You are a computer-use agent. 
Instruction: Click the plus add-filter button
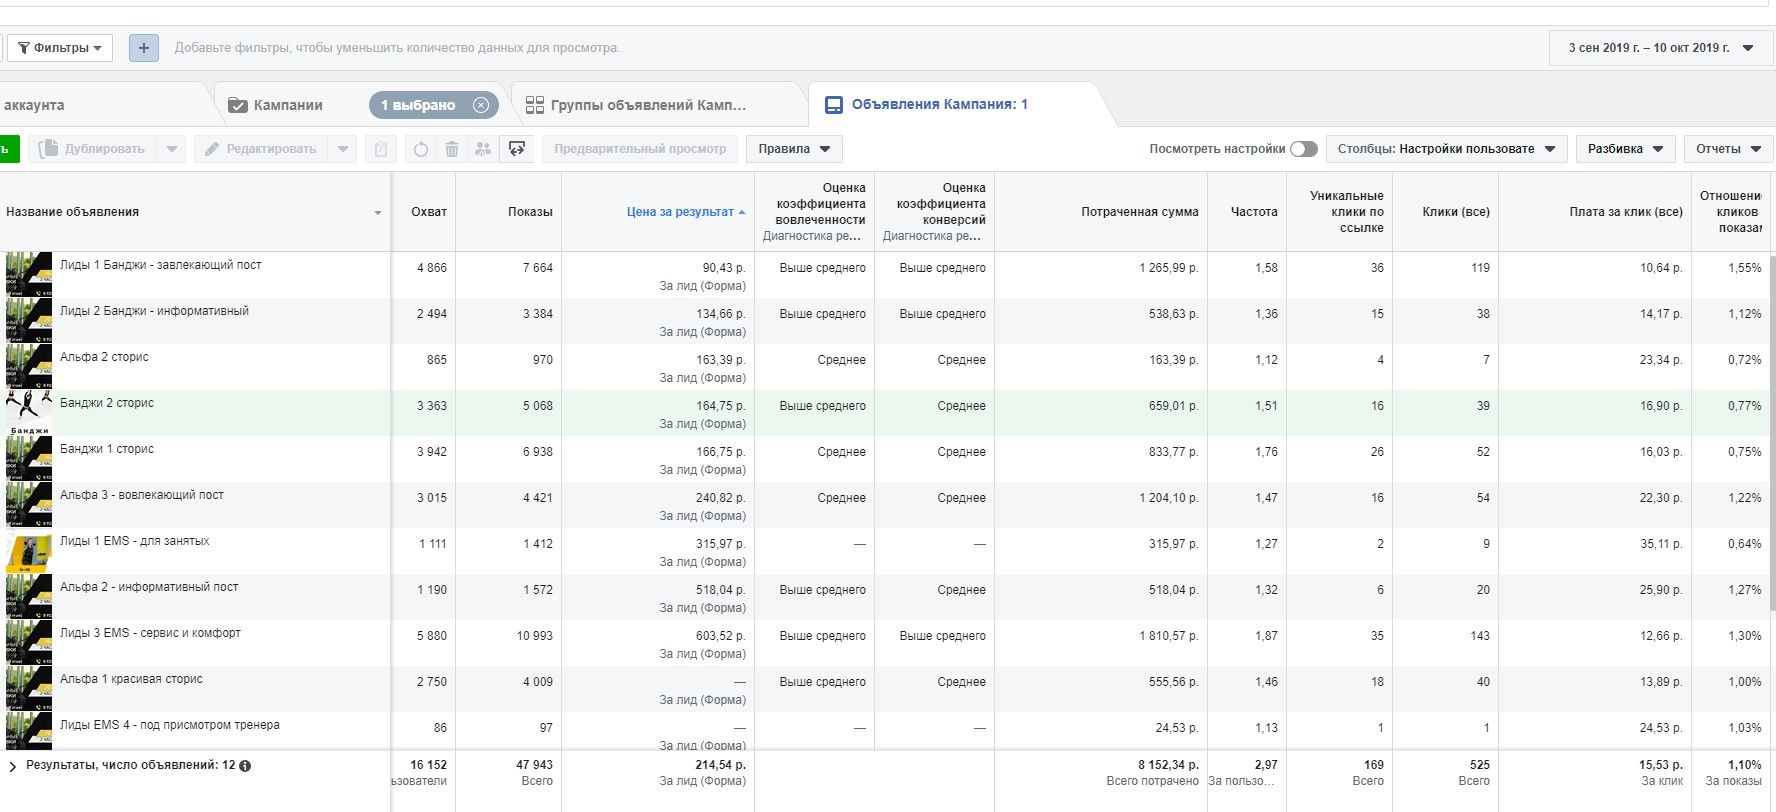click(x=144, y=48)
